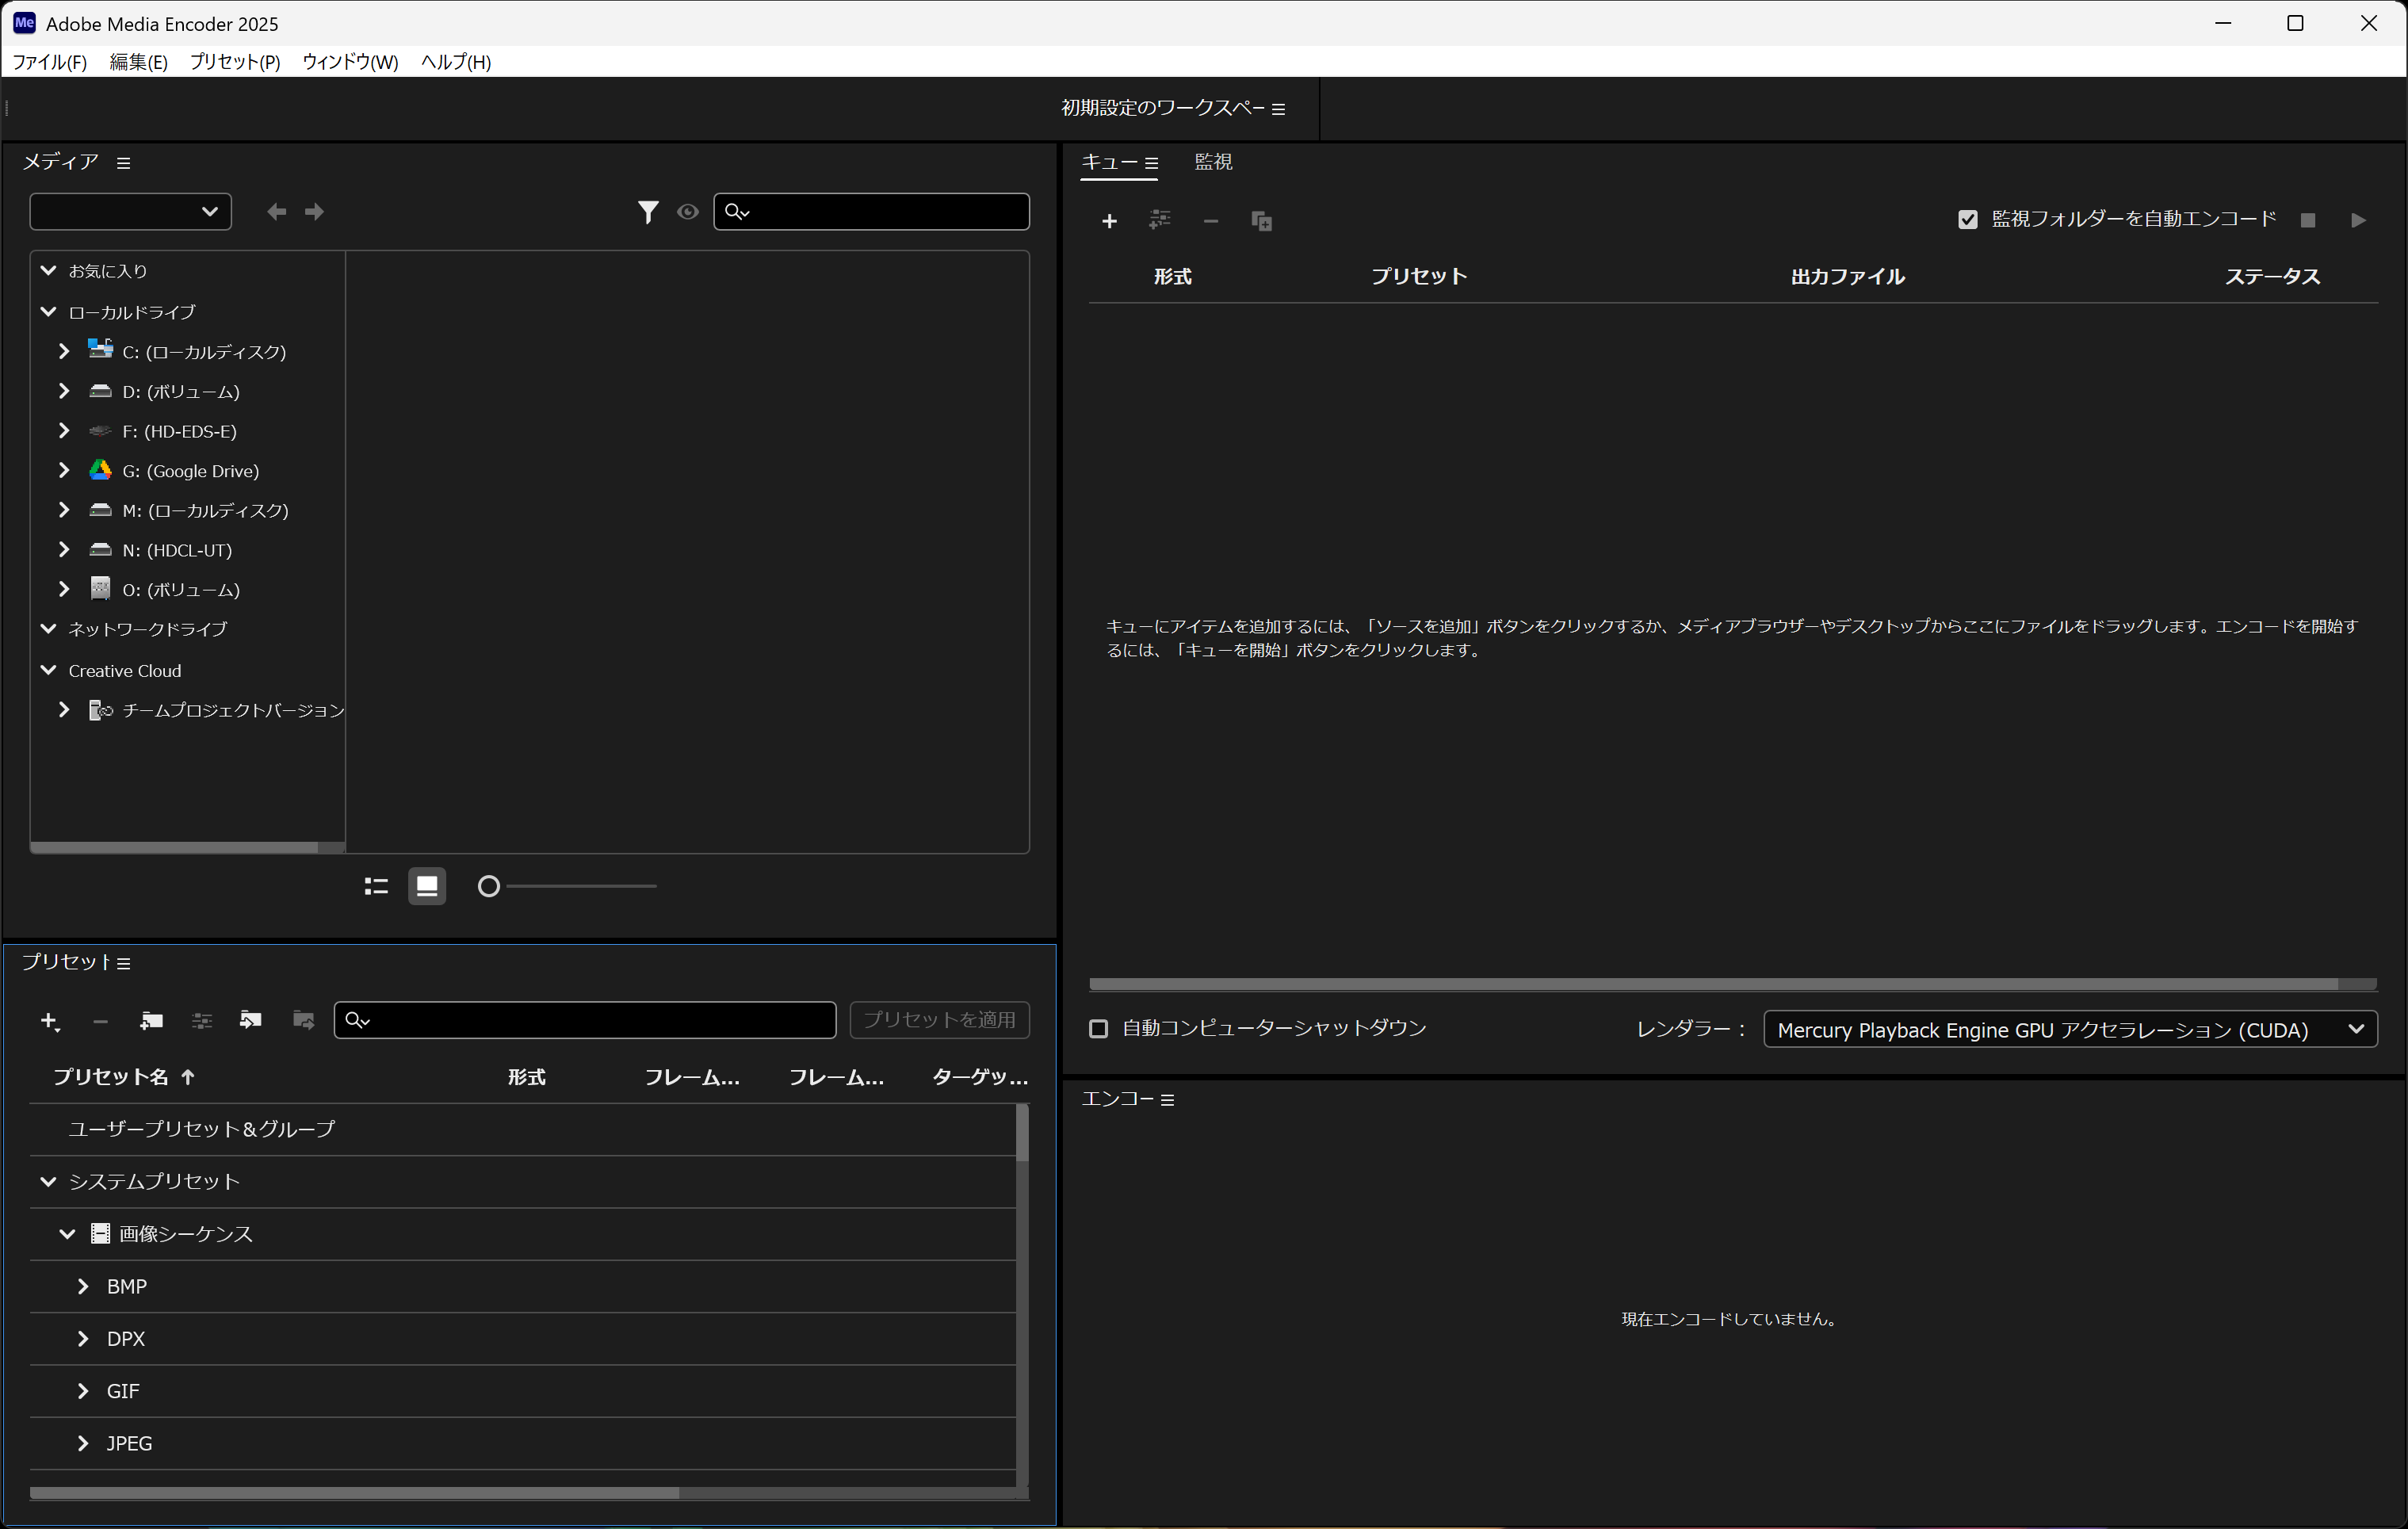2408x1529 pixels.
Task: Delete the preset with the preset panel minus icon
Action: tap(100, 1021)
